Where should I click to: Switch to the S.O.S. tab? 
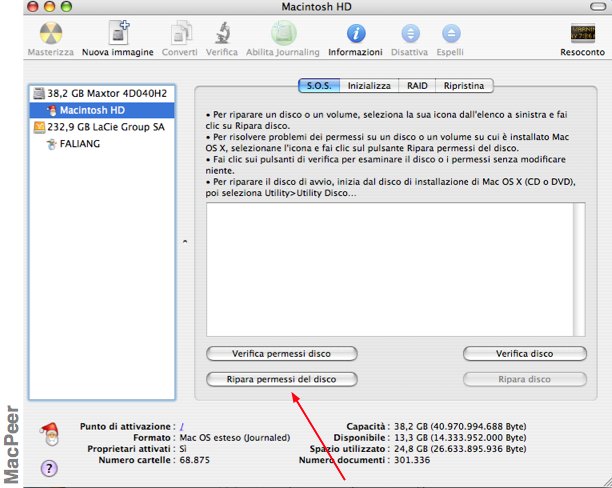(x=319, y=85)
